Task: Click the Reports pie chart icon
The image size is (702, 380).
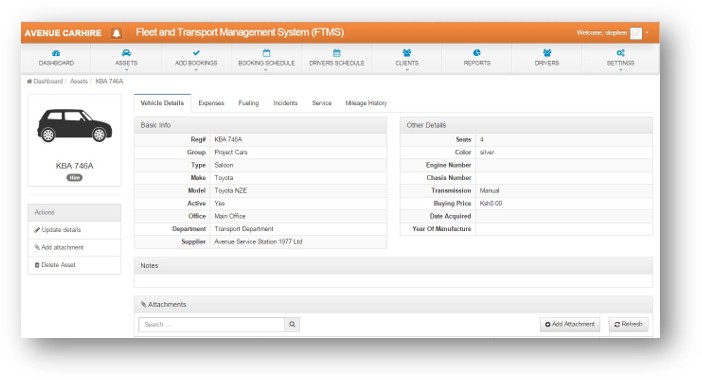Action: pyautogui.click(x=477, y=53)
